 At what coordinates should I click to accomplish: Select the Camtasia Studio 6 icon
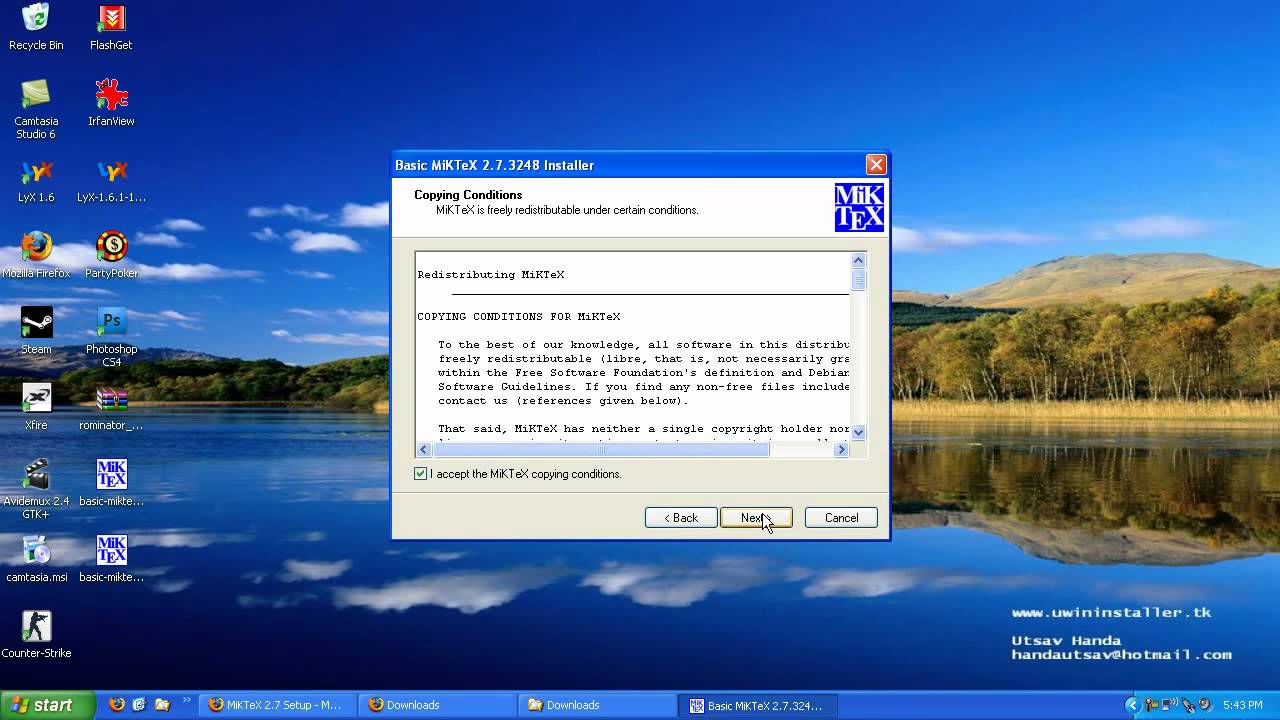[x=36, y=109]
